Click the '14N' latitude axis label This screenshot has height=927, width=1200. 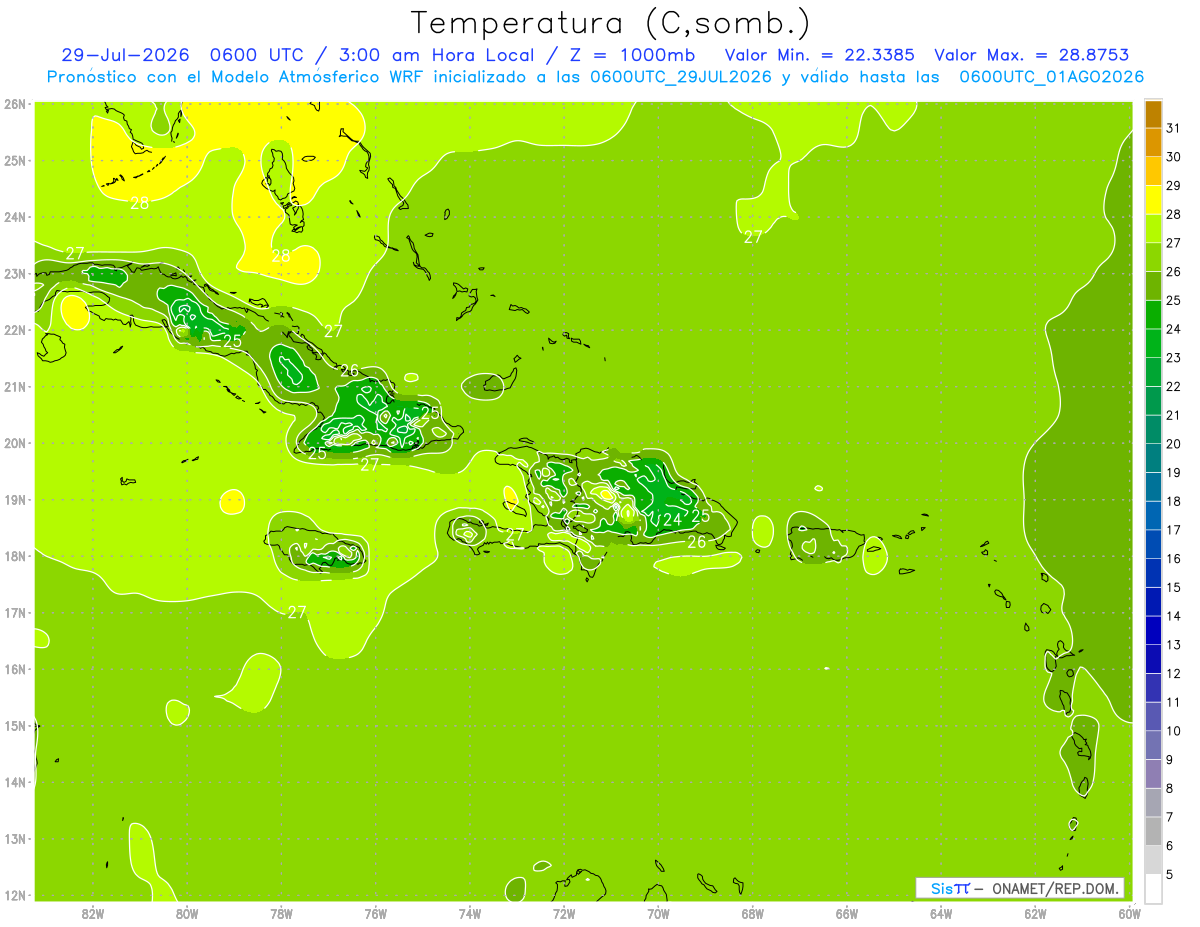(x=14, y=782)
